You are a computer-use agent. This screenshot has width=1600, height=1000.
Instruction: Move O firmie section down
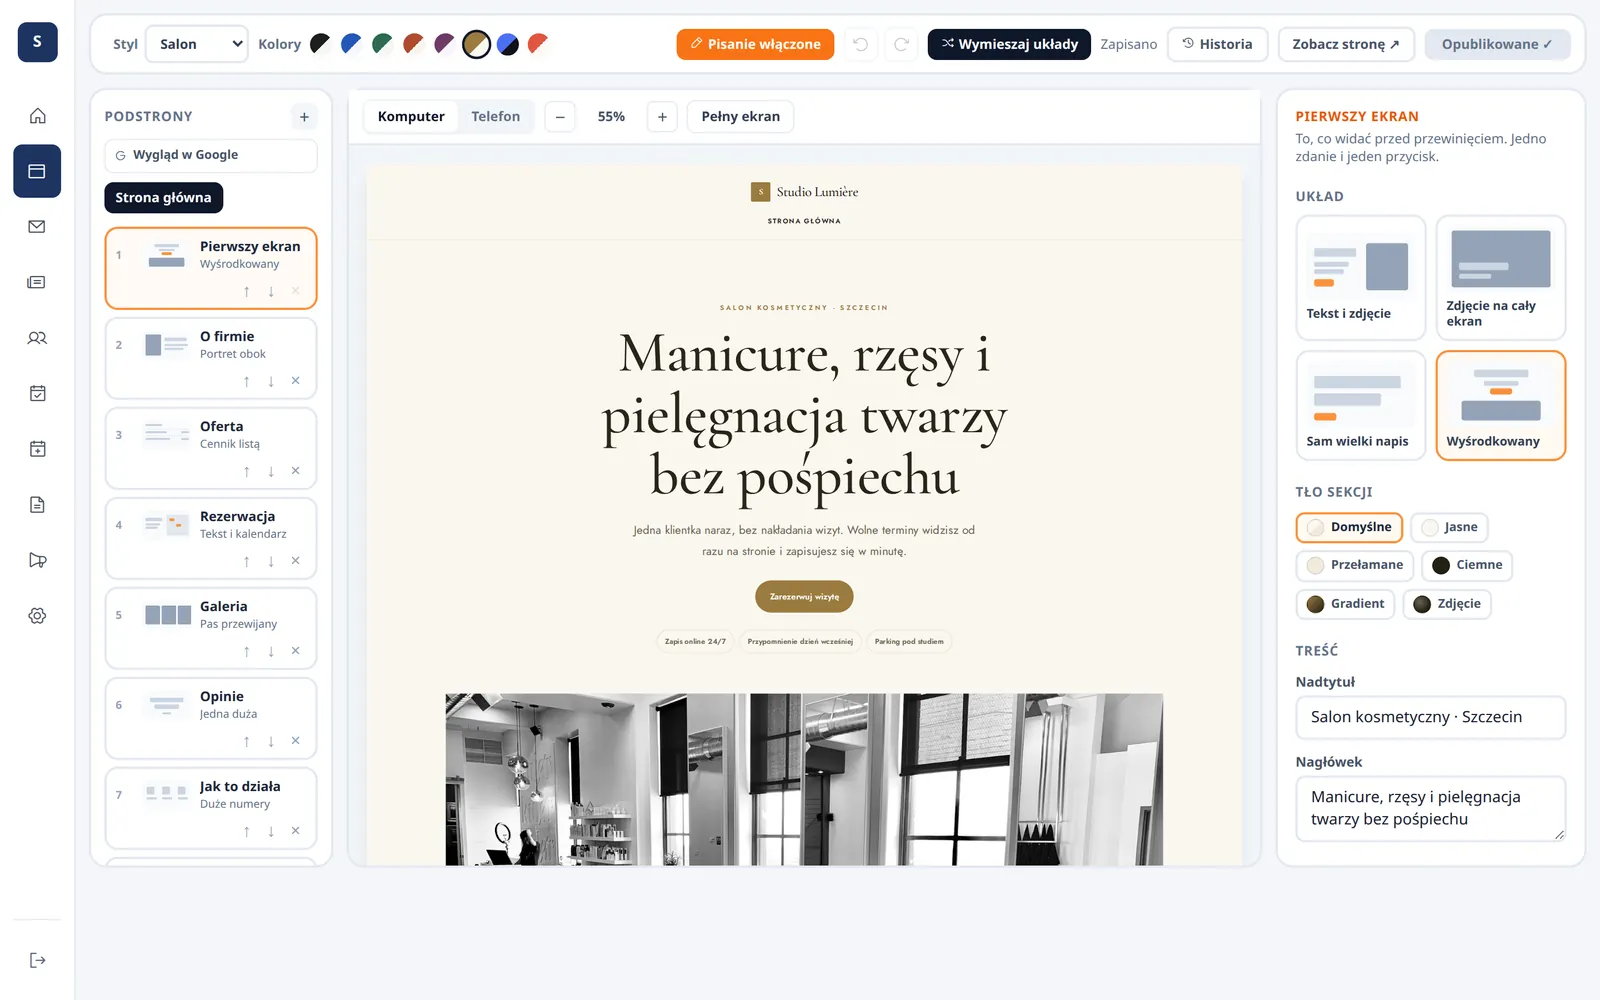point(271,381)
